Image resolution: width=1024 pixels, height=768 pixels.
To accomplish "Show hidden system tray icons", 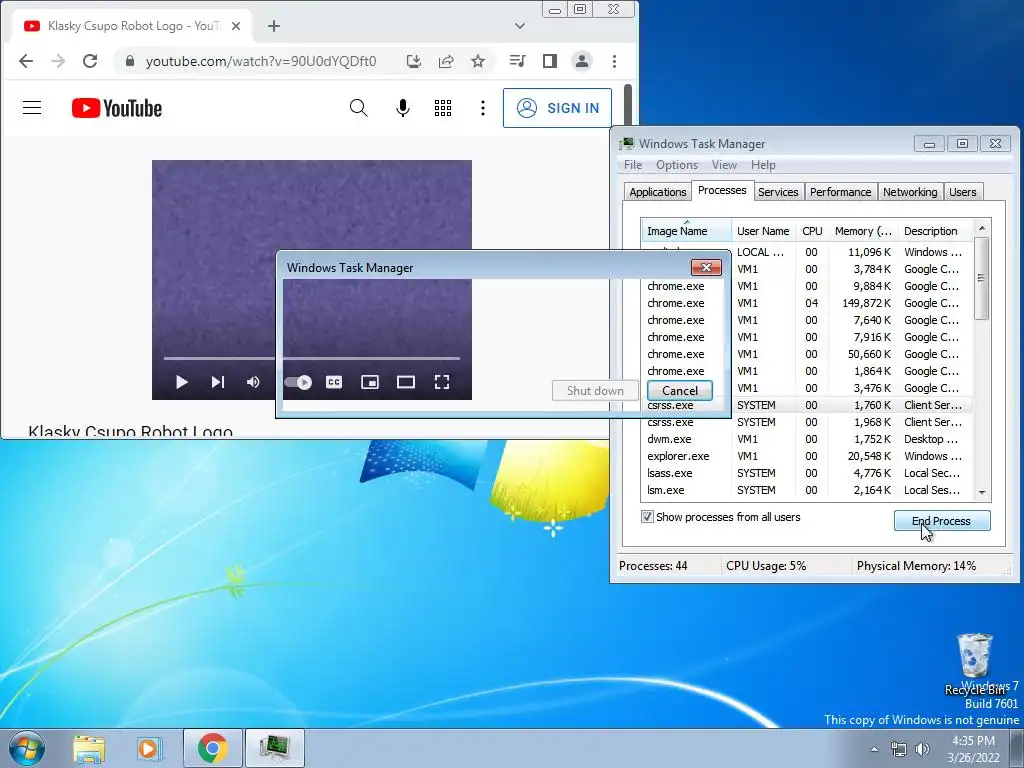I will point(874,749).
